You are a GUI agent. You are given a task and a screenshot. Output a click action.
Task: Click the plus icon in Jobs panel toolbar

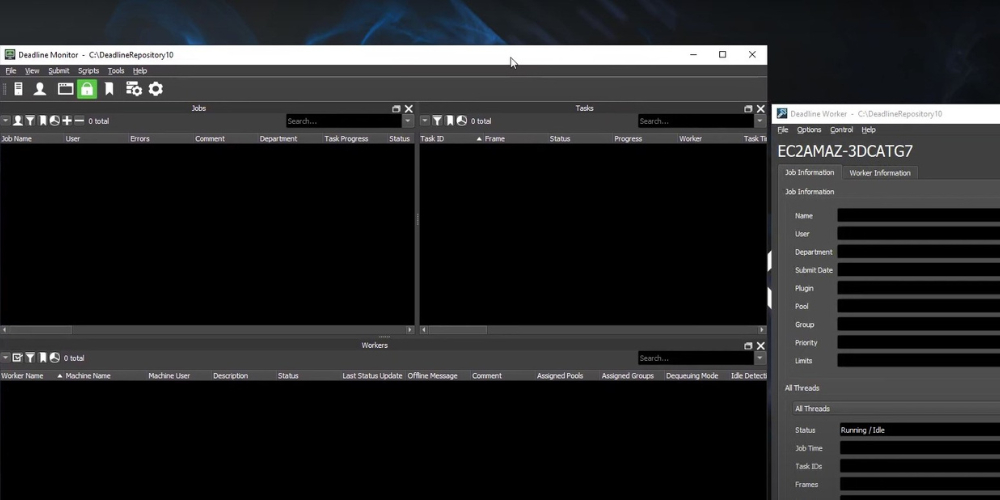pyautogui.click(x=67, y=121)
